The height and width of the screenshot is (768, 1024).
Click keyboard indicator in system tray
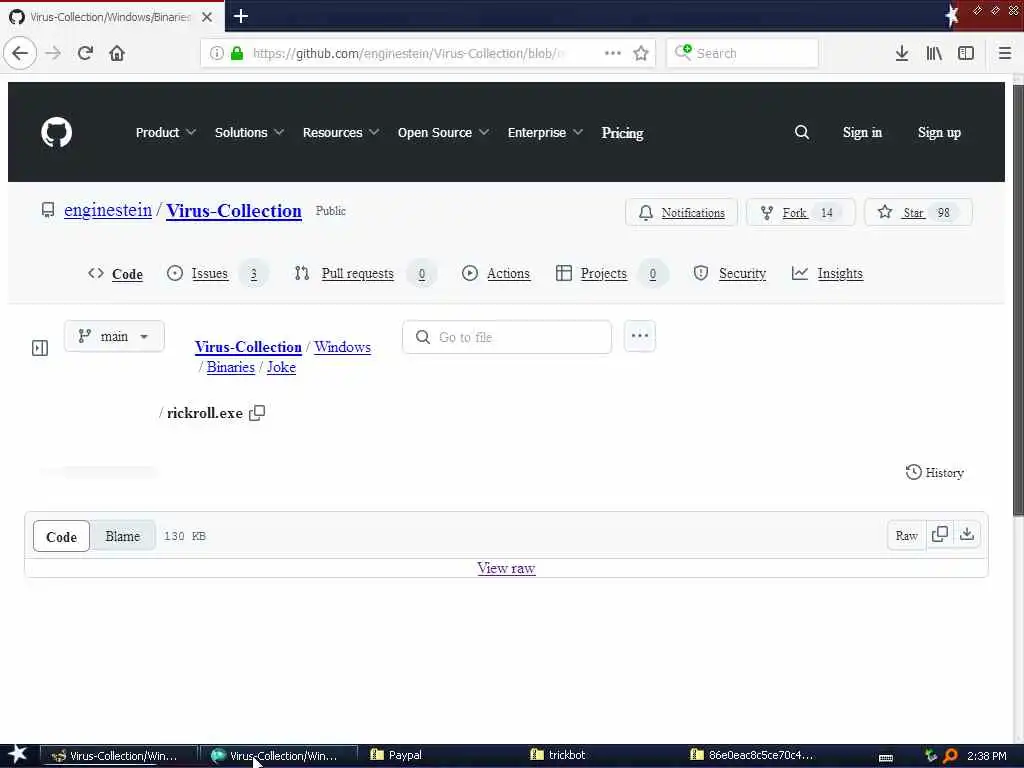coord(886,757)
